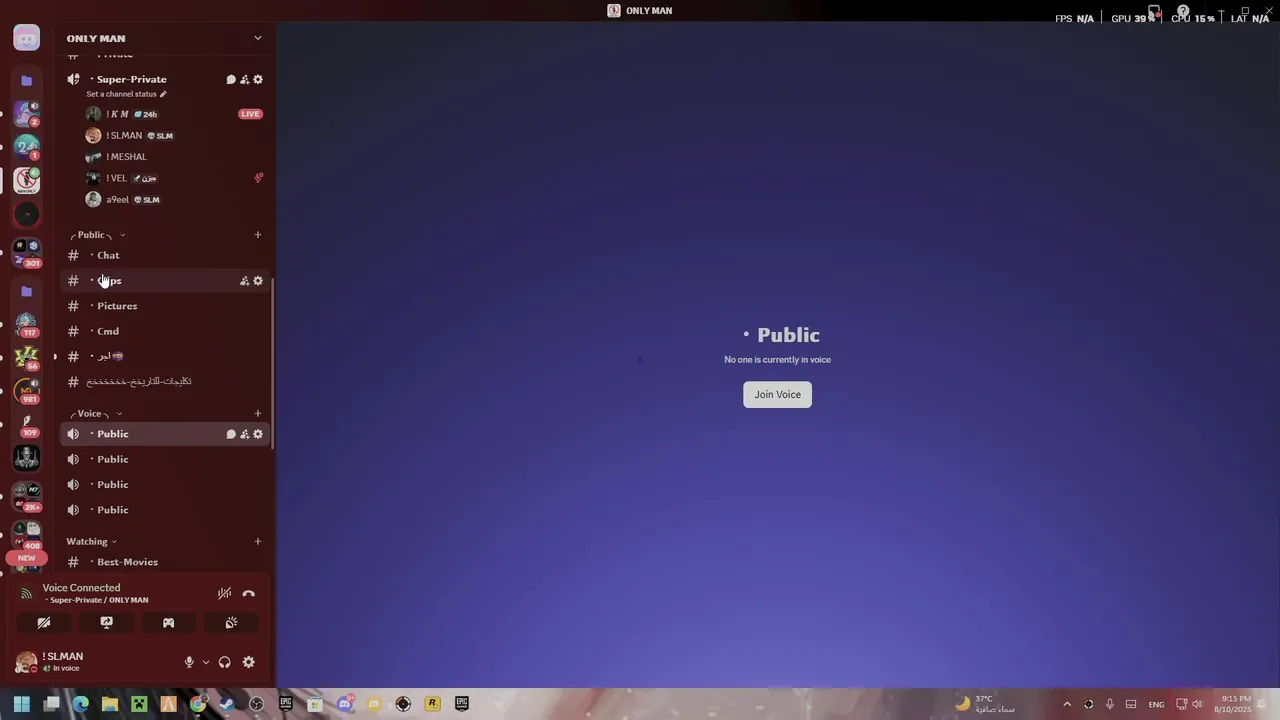Open User Settings gear

click(248, 662)
